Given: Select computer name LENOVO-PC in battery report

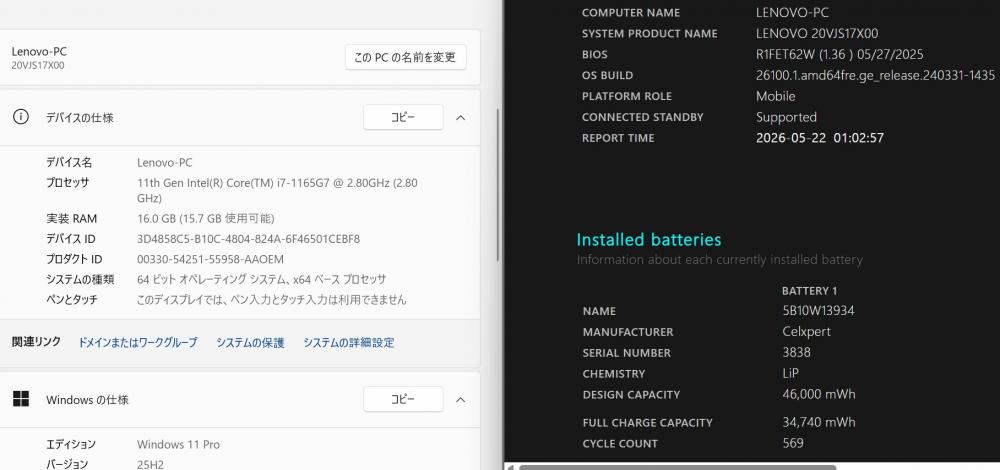Looking at the screenshot, I should [792, 12].
